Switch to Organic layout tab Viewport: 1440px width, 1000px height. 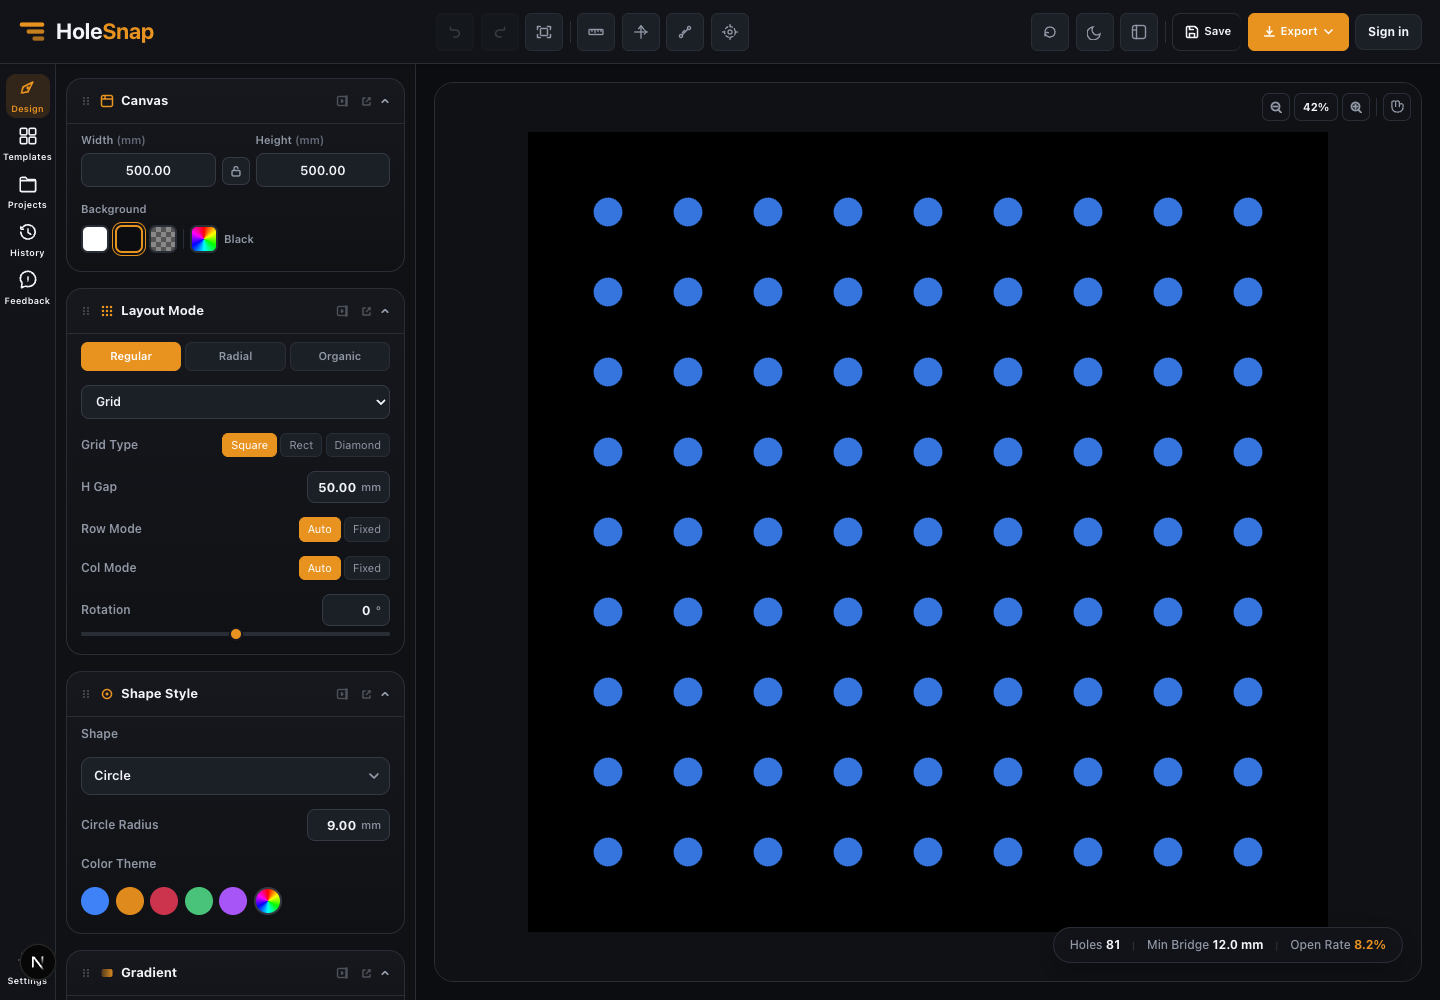(x=340, y=356)
